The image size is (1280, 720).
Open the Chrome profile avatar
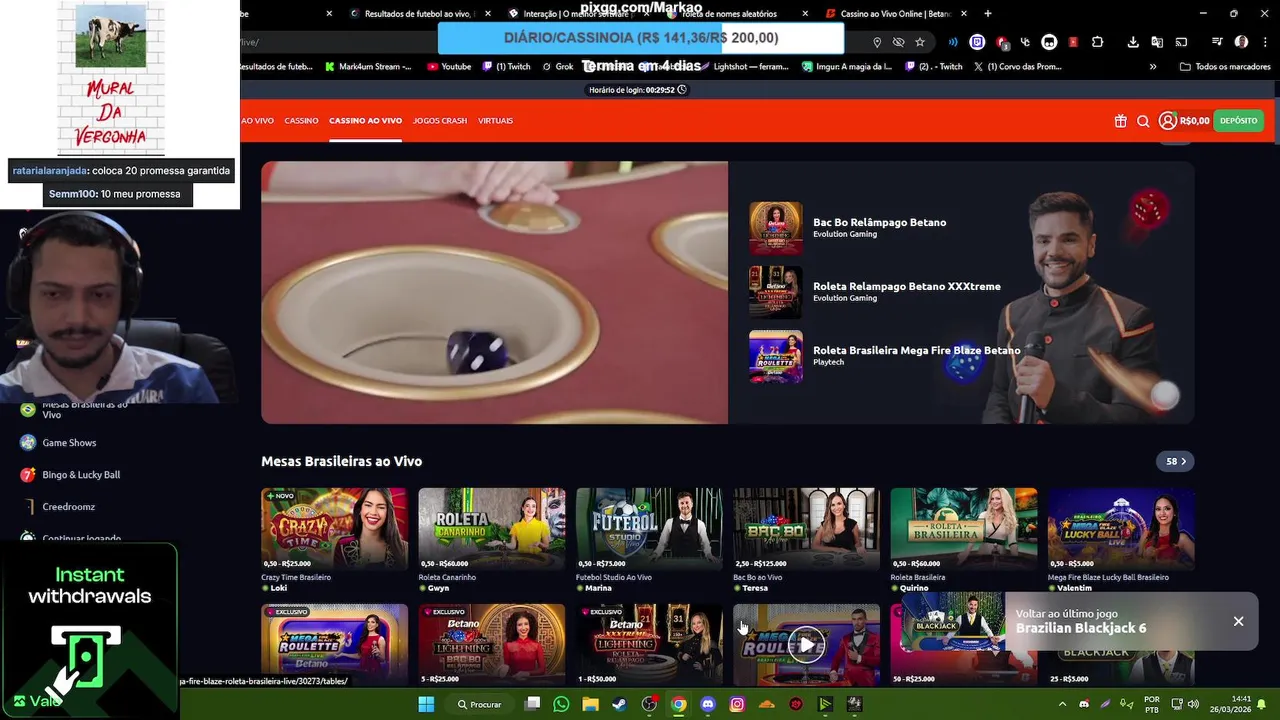click(1241, 42)
